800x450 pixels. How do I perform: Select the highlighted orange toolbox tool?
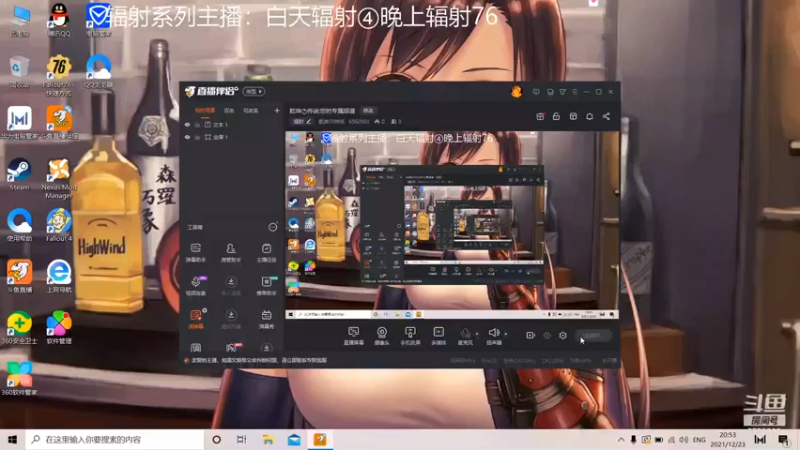pyautogui.click(x=196, y=319)
